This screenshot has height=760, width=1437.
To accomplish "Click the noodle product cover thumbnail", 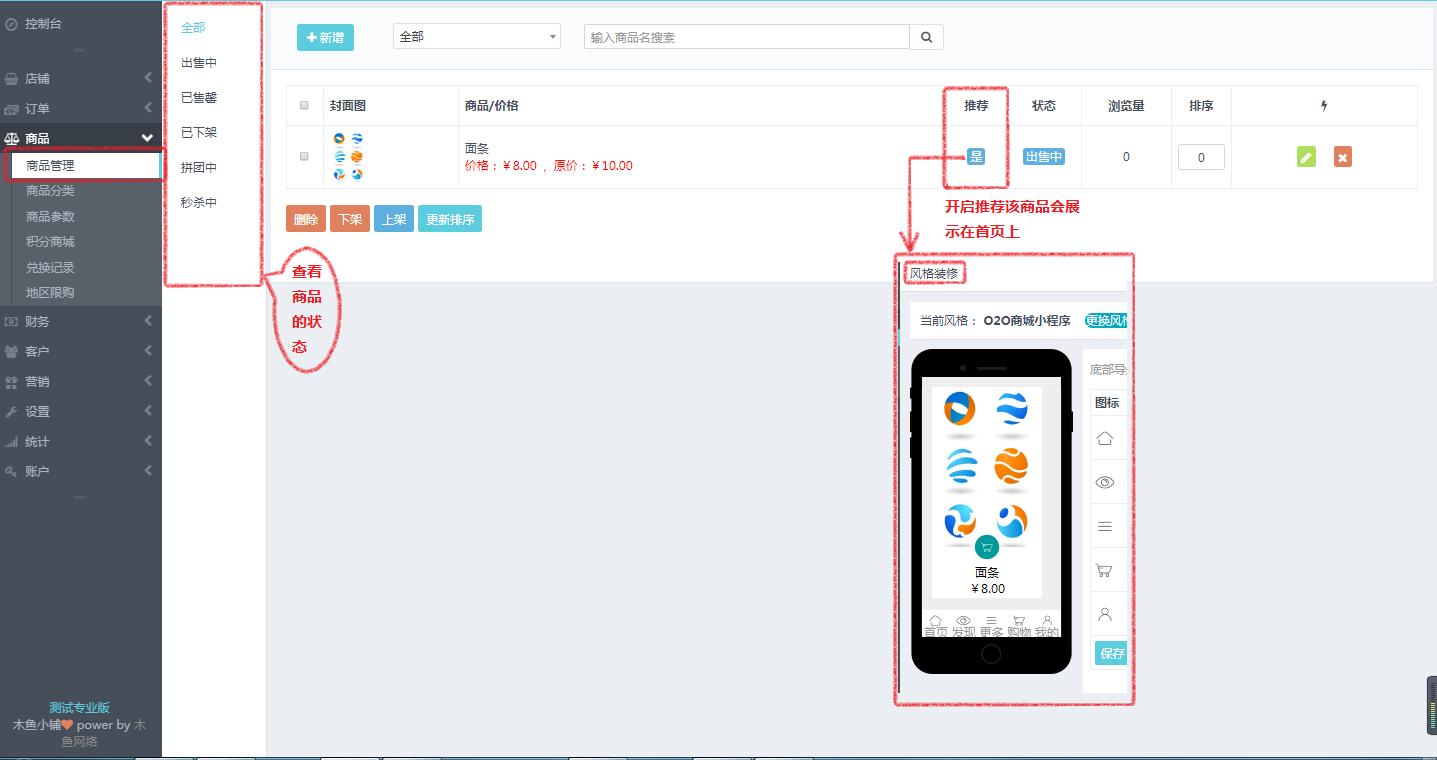I will [x=348, y=157].
